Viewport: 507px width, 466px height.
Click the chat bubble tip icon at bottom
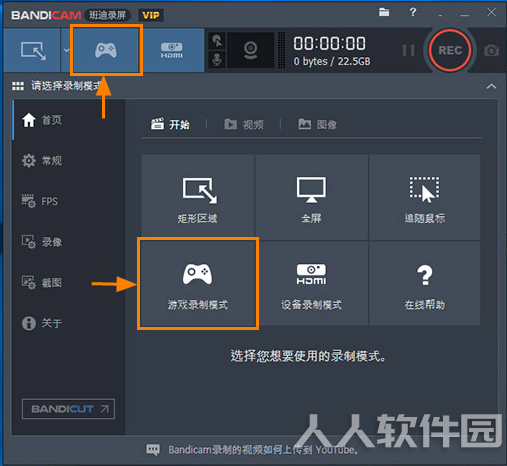pos(153,450)
